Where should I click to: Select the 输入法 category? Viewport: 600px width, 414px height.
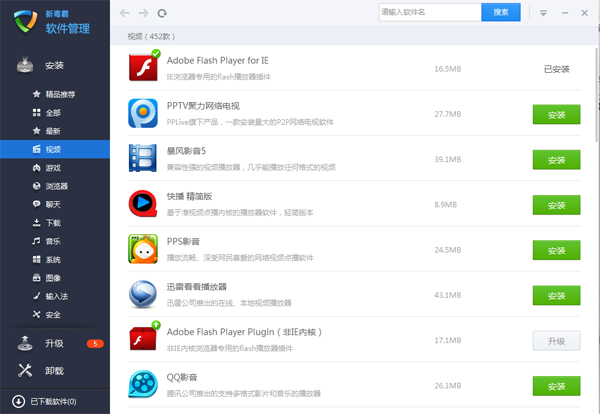click(x=55, y=296)
